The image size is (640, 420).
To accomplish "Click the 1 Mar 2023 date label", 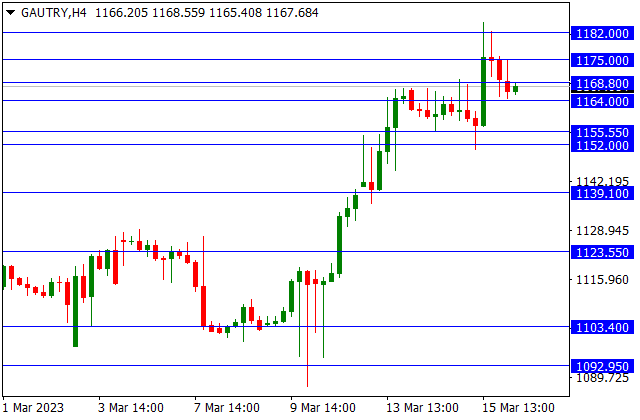I will (x=33, y=407).
